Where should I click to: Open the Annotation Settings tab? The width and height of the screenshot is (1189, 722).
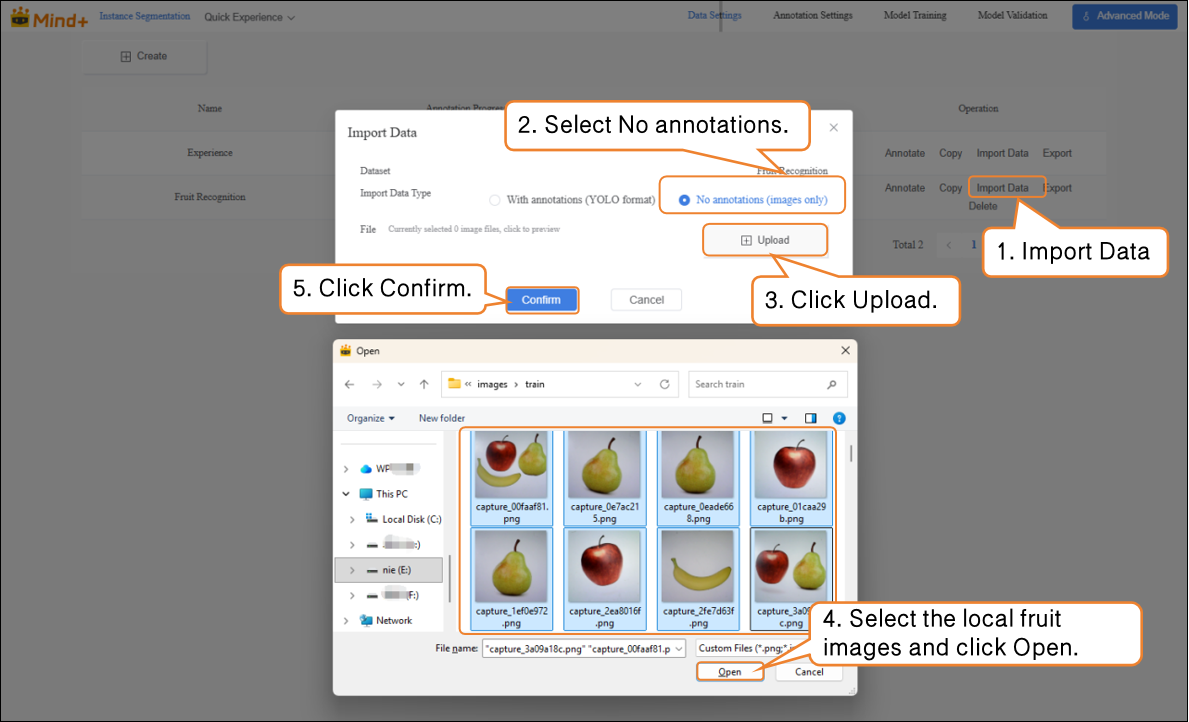coord(812,16)
